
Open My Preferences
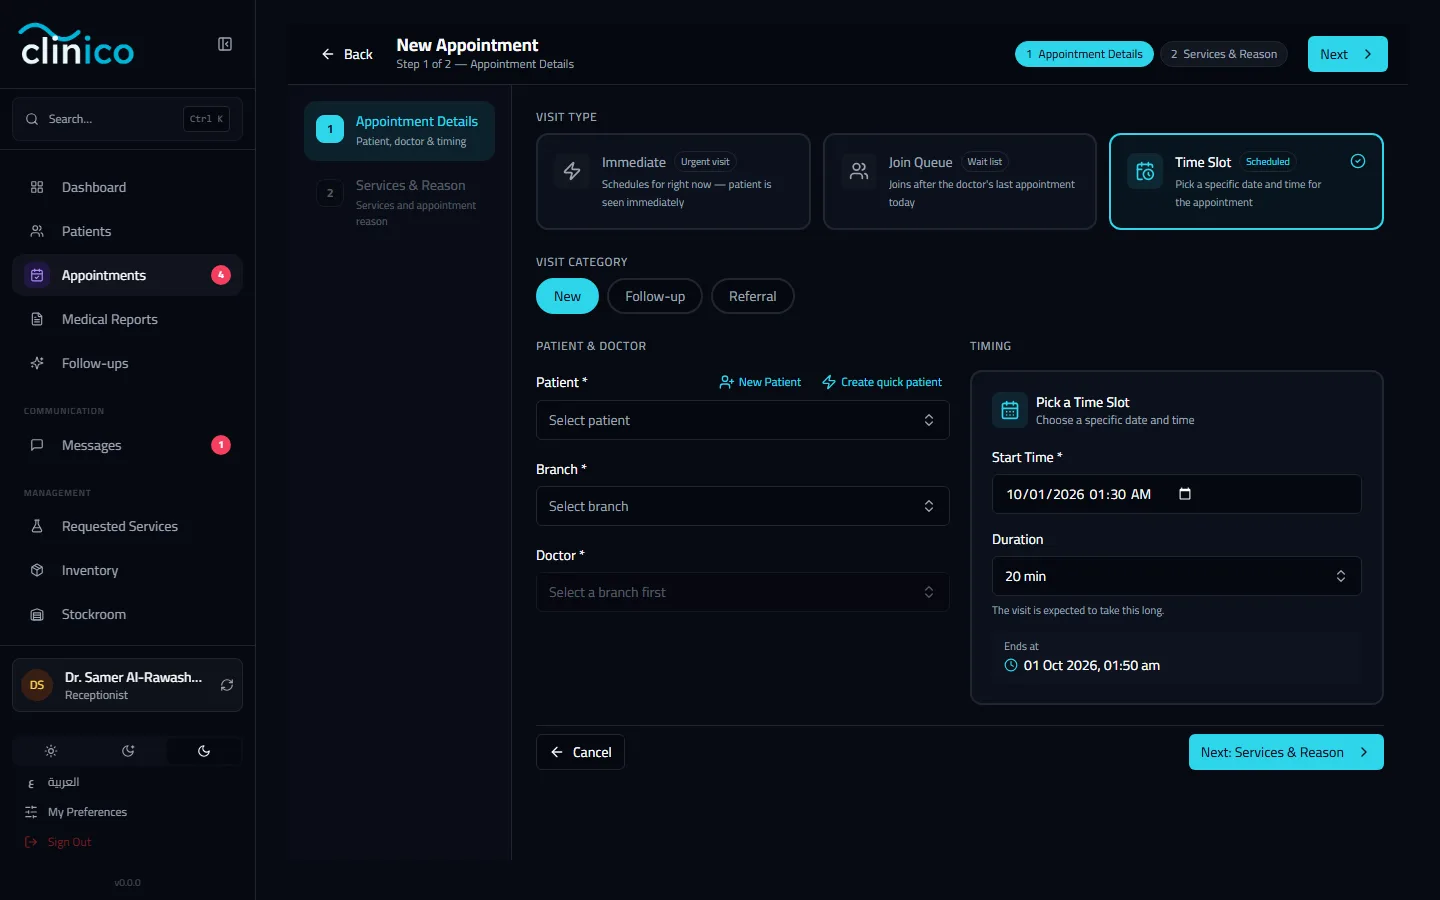tap(76, 812)
